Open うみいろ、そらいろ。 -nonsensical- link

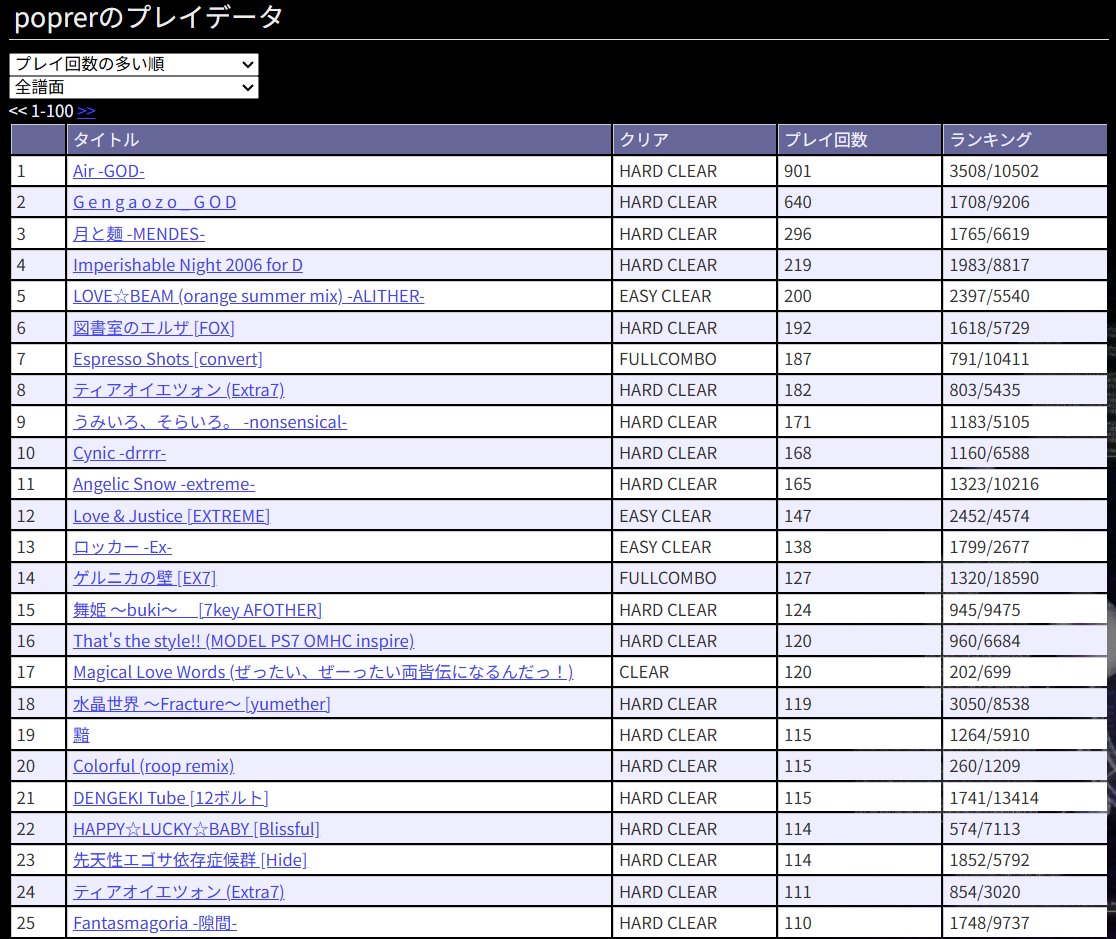coord(210,421)
